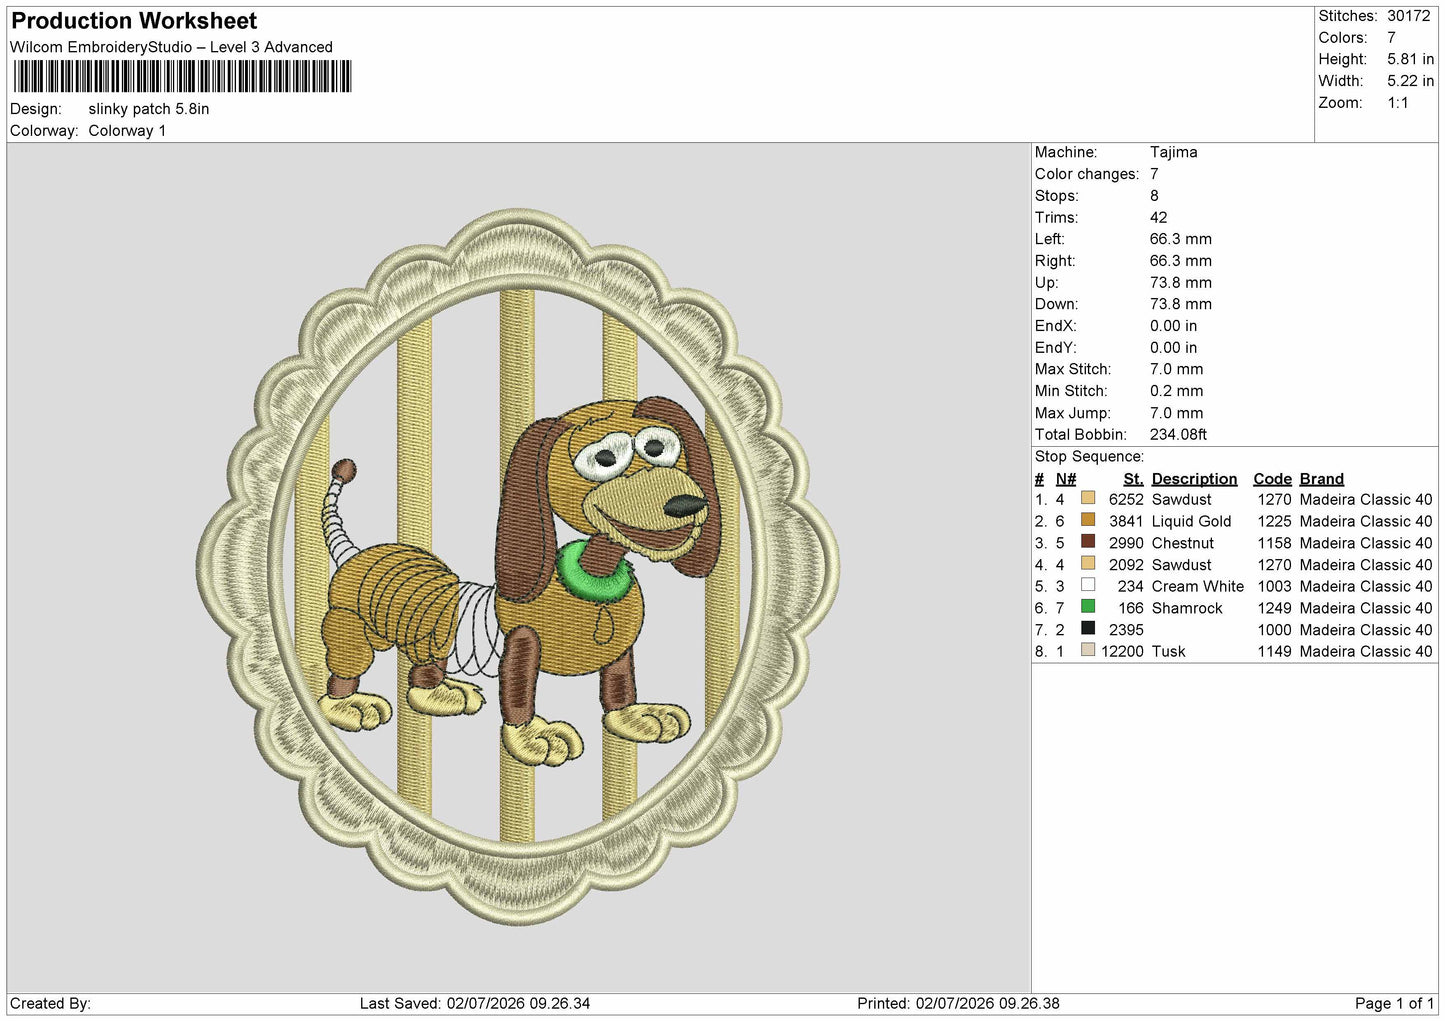This screenshot has height=1021, width=1445.
Task: Click the slinky dog embroidery design preview
Action: 518,566
